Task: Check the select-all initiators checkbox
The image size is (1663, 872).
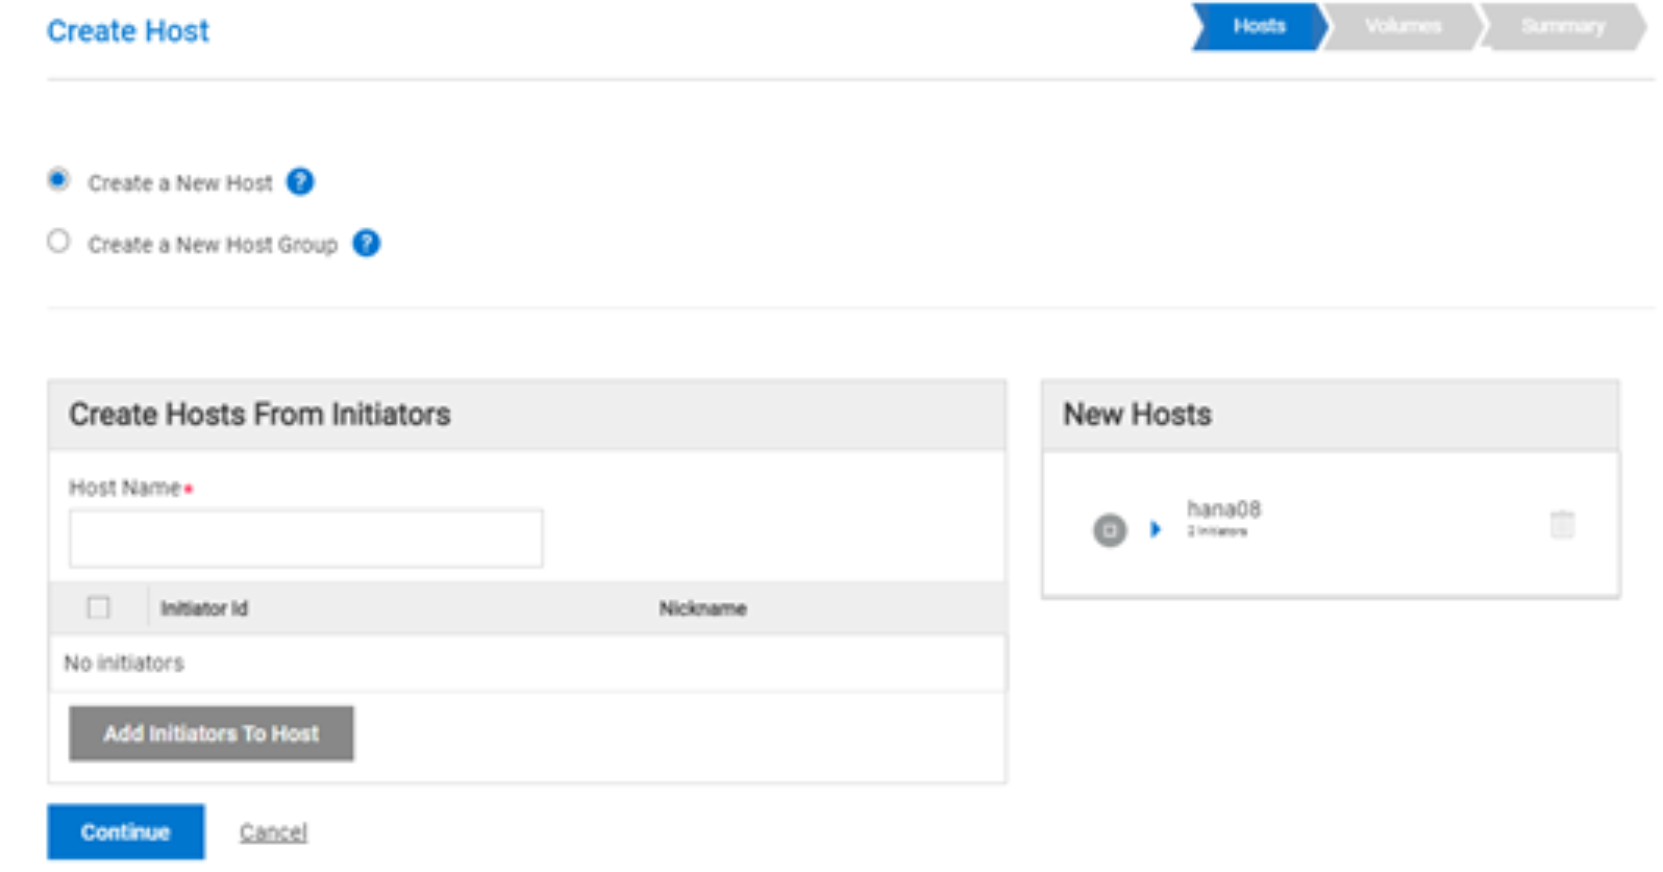Action: coord(98,607)
